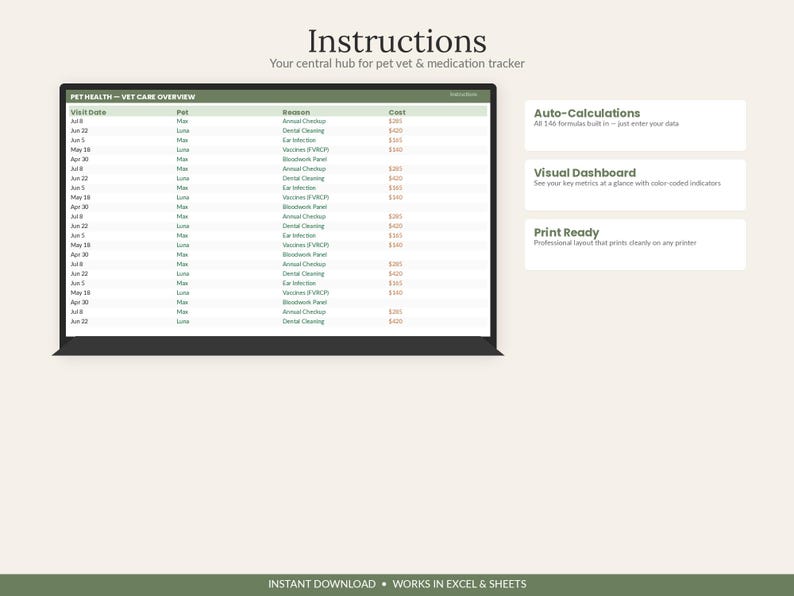The image size is (794, 596).
Task: Click the Visit Date column header
Action: [x=88, y=112]
